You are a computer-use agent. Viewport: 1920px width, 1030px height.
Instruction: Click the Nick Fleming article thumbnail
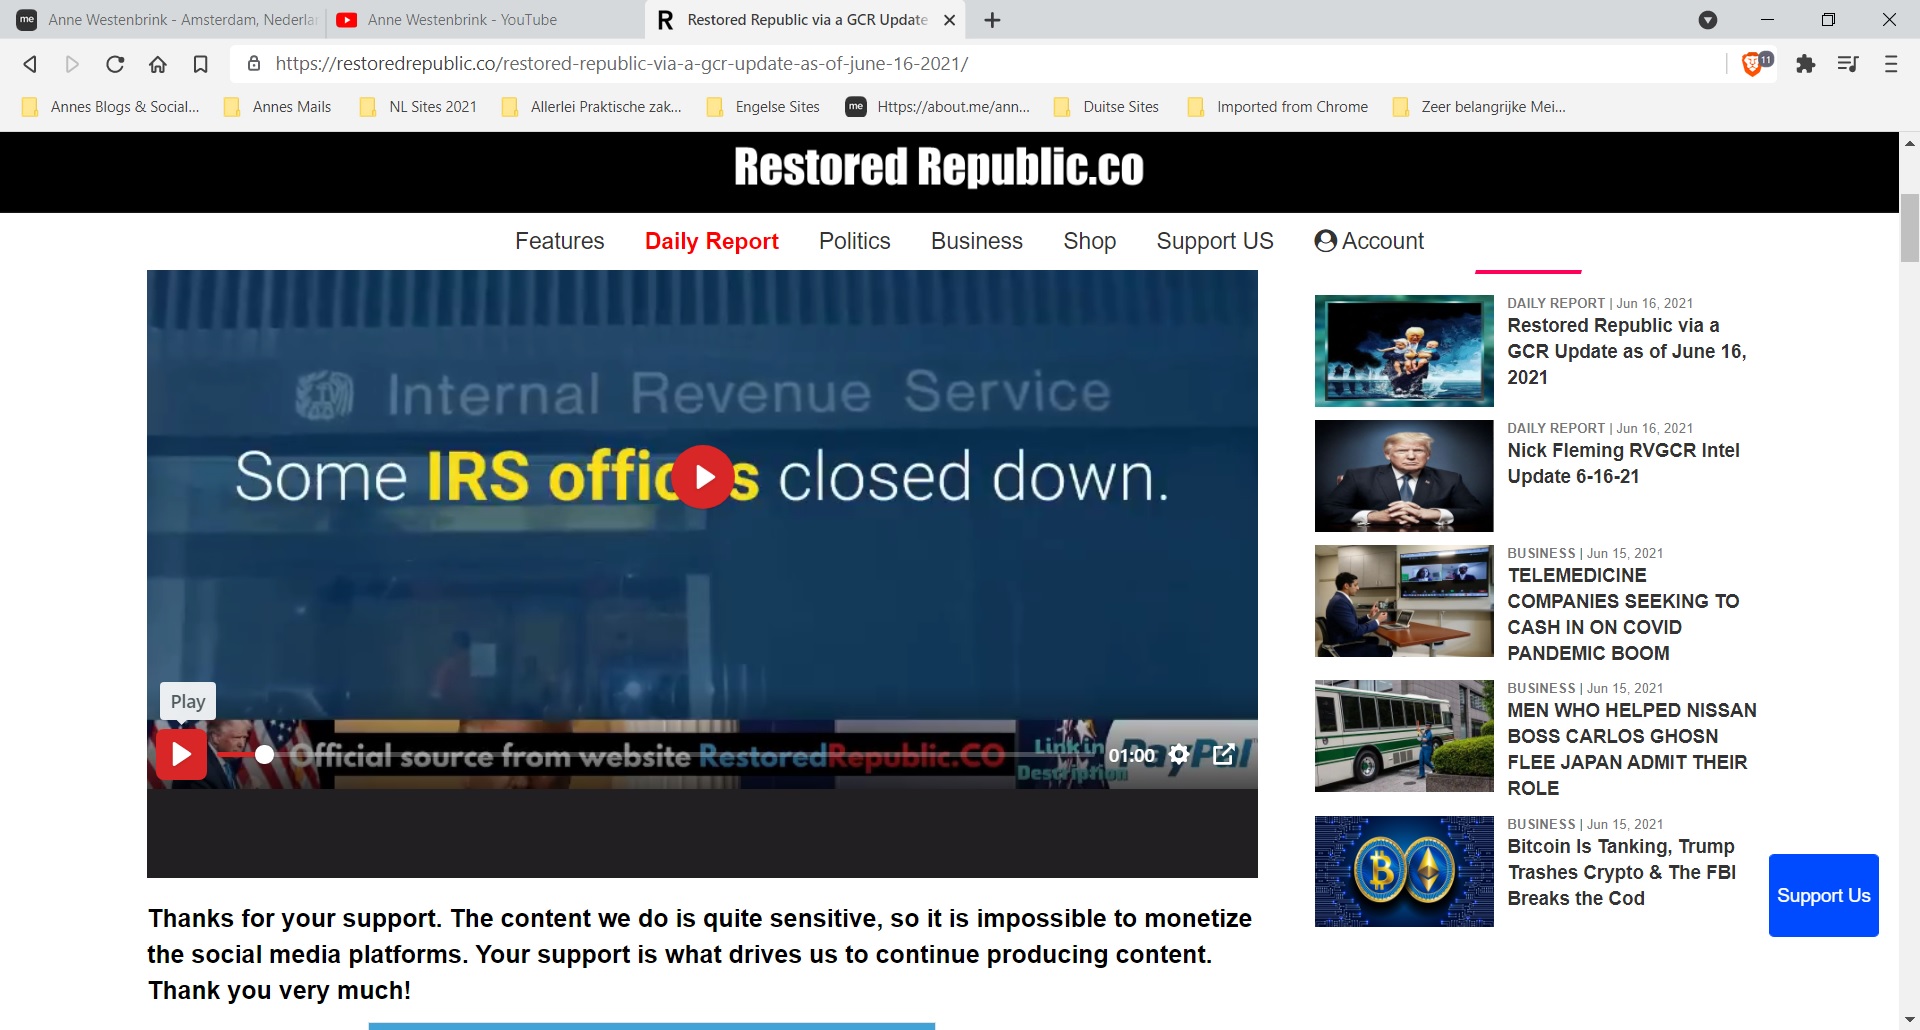point(1404,476)
